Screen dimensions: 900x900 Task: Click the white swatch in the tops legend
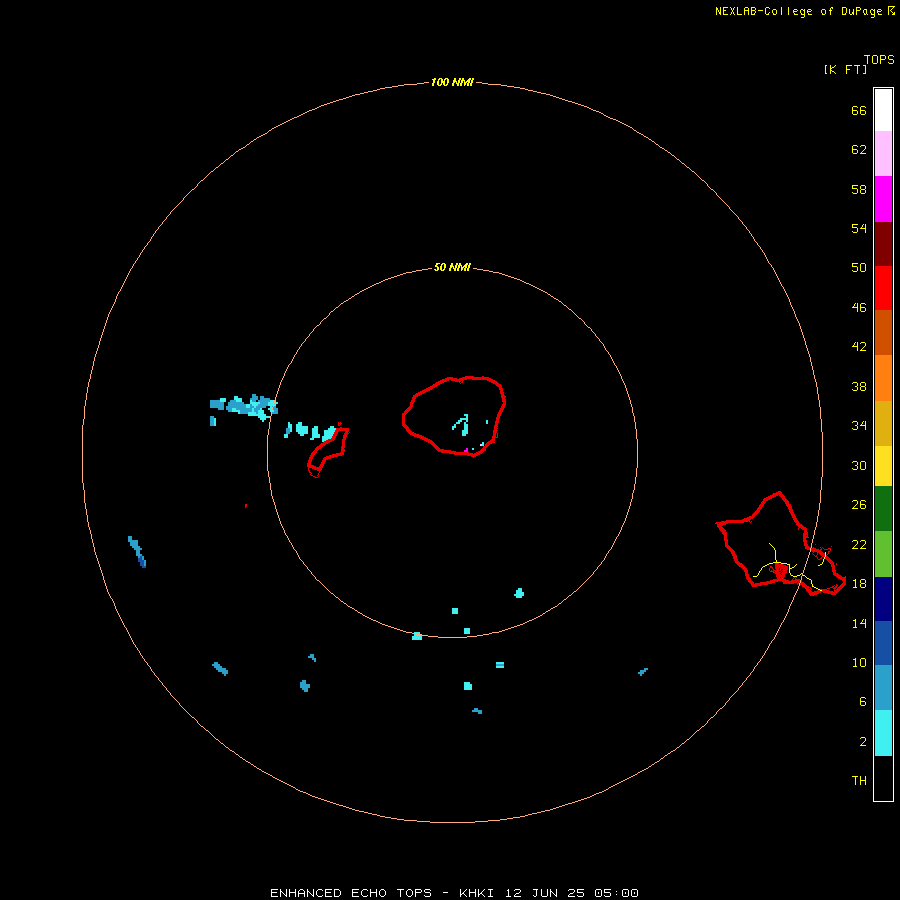(x=883, y=110)
